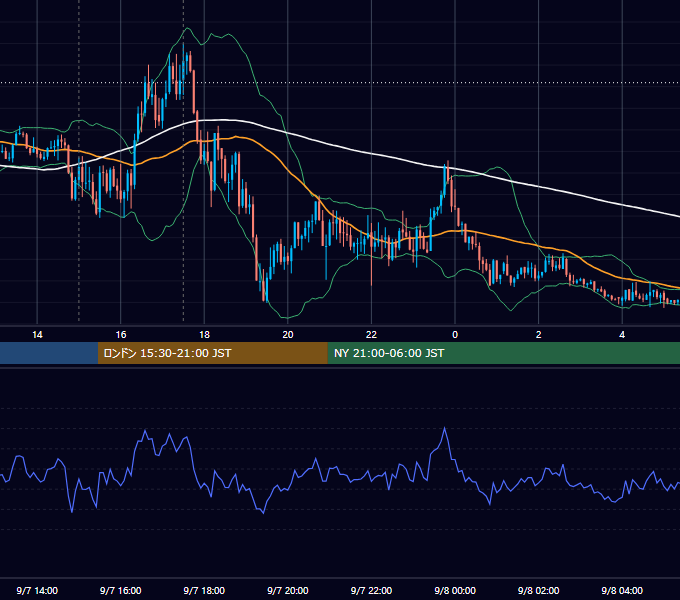680x600 pixels.
Task: Click the hour label 0 on the price chart axis
Action: click(x=455, y=334)
